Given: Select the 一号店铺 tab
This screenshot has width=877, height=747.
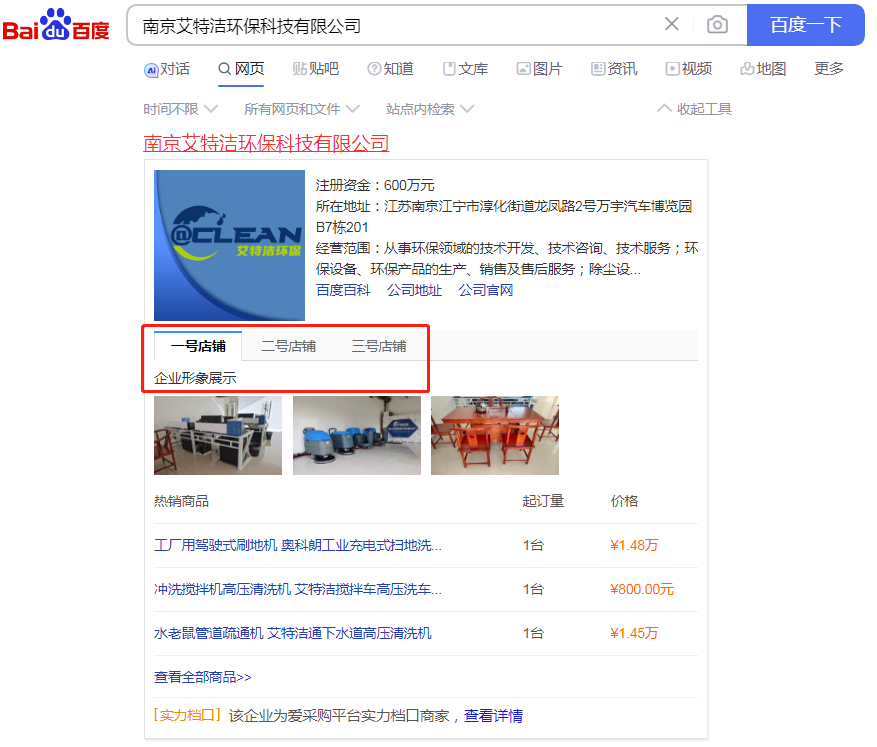Looking at the screenshot, I should coord(198,346).
